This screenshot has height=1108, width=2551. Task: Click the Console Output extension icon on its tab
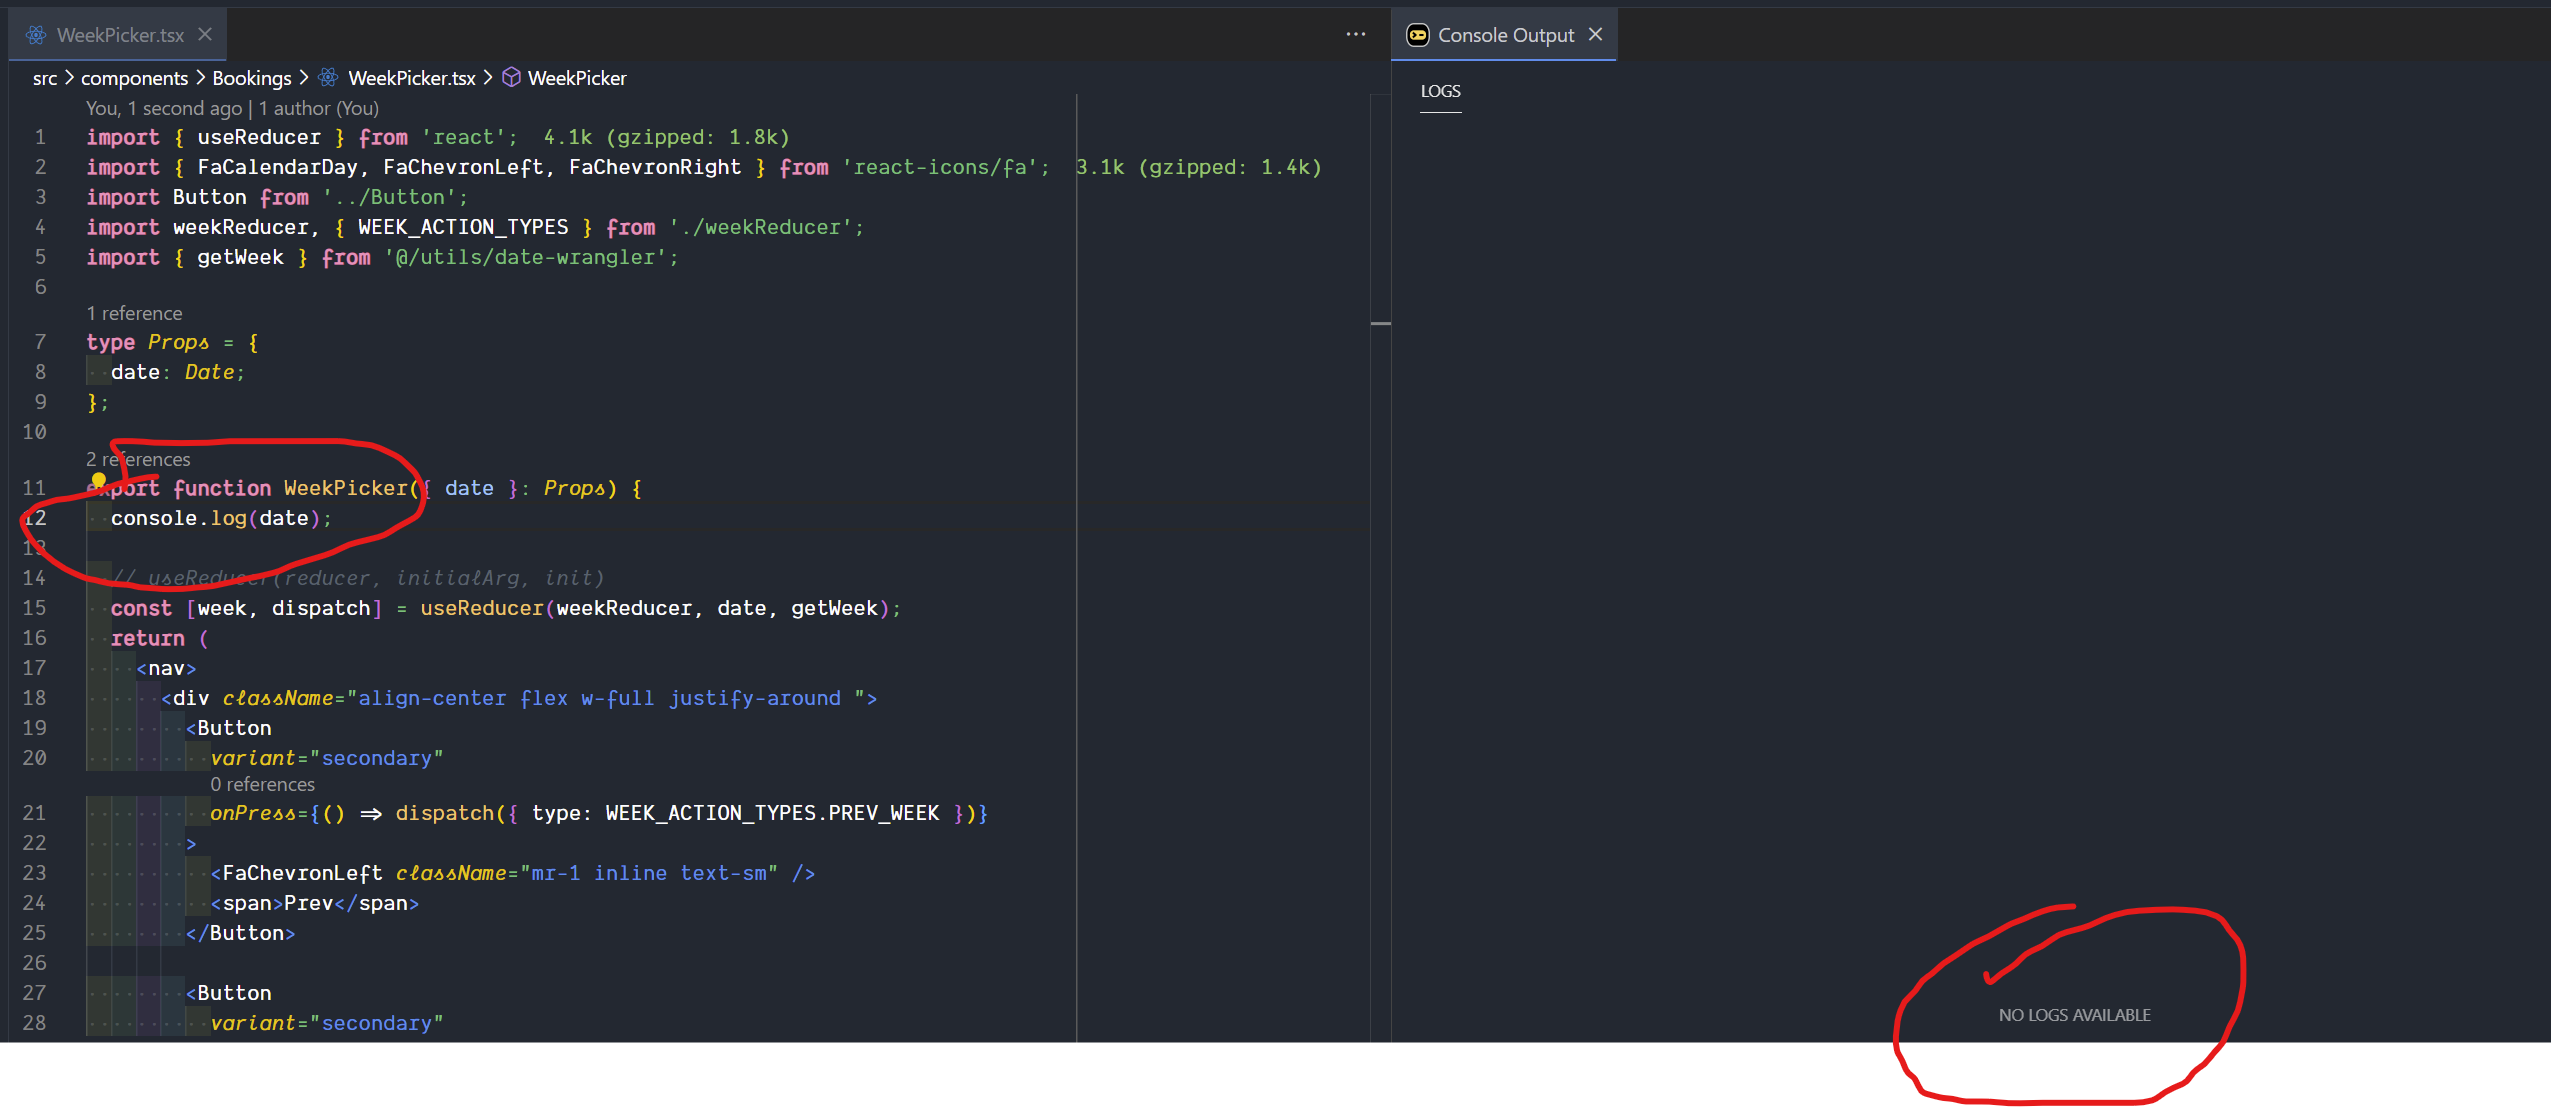point(1416,33)
